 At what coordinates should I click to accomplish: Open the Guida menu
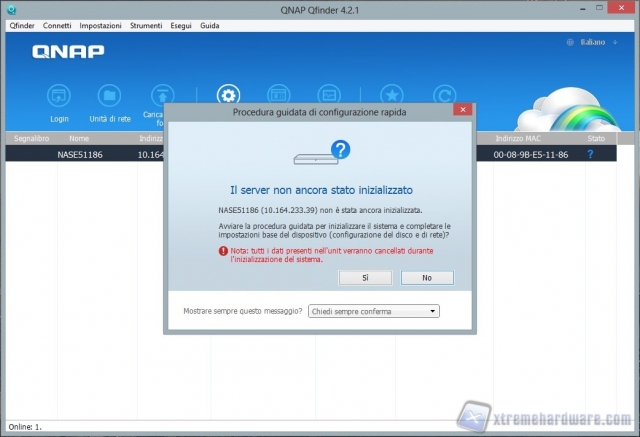point(210,24)
